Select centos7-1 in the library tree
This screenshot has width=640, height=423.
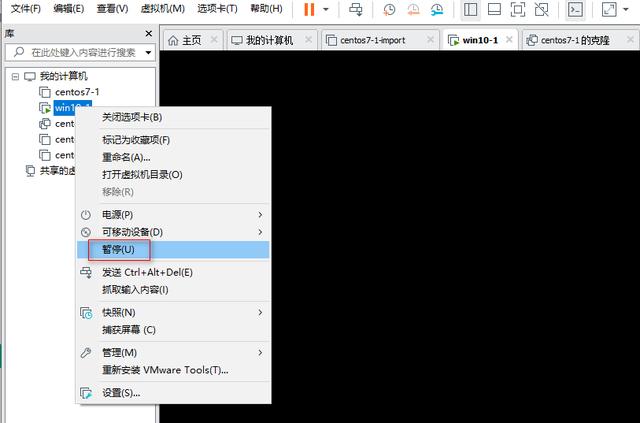[x=77, y=92]
